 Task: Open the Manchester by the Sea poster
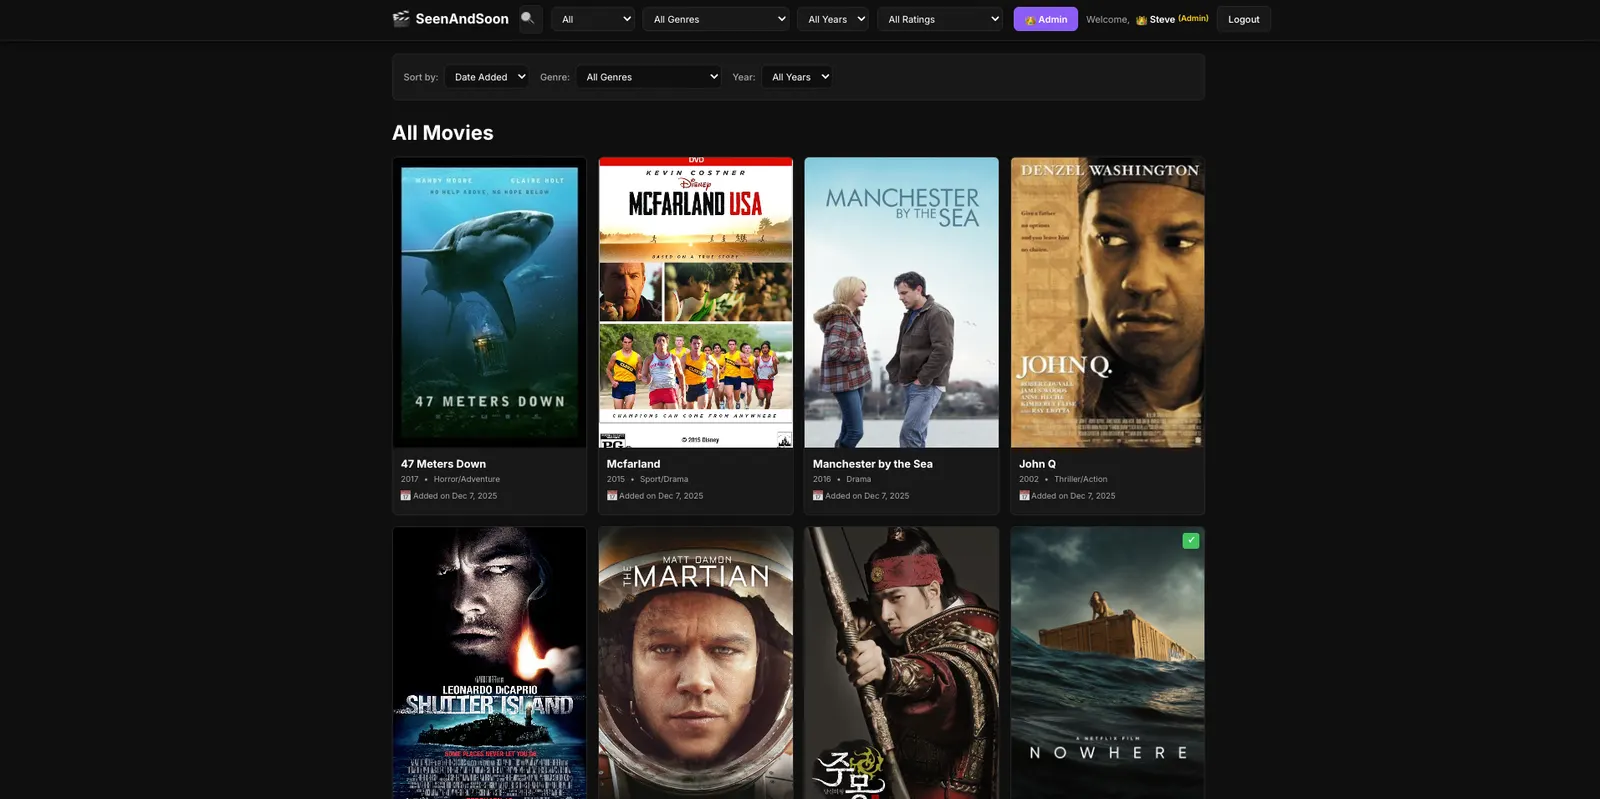[901, 302]
